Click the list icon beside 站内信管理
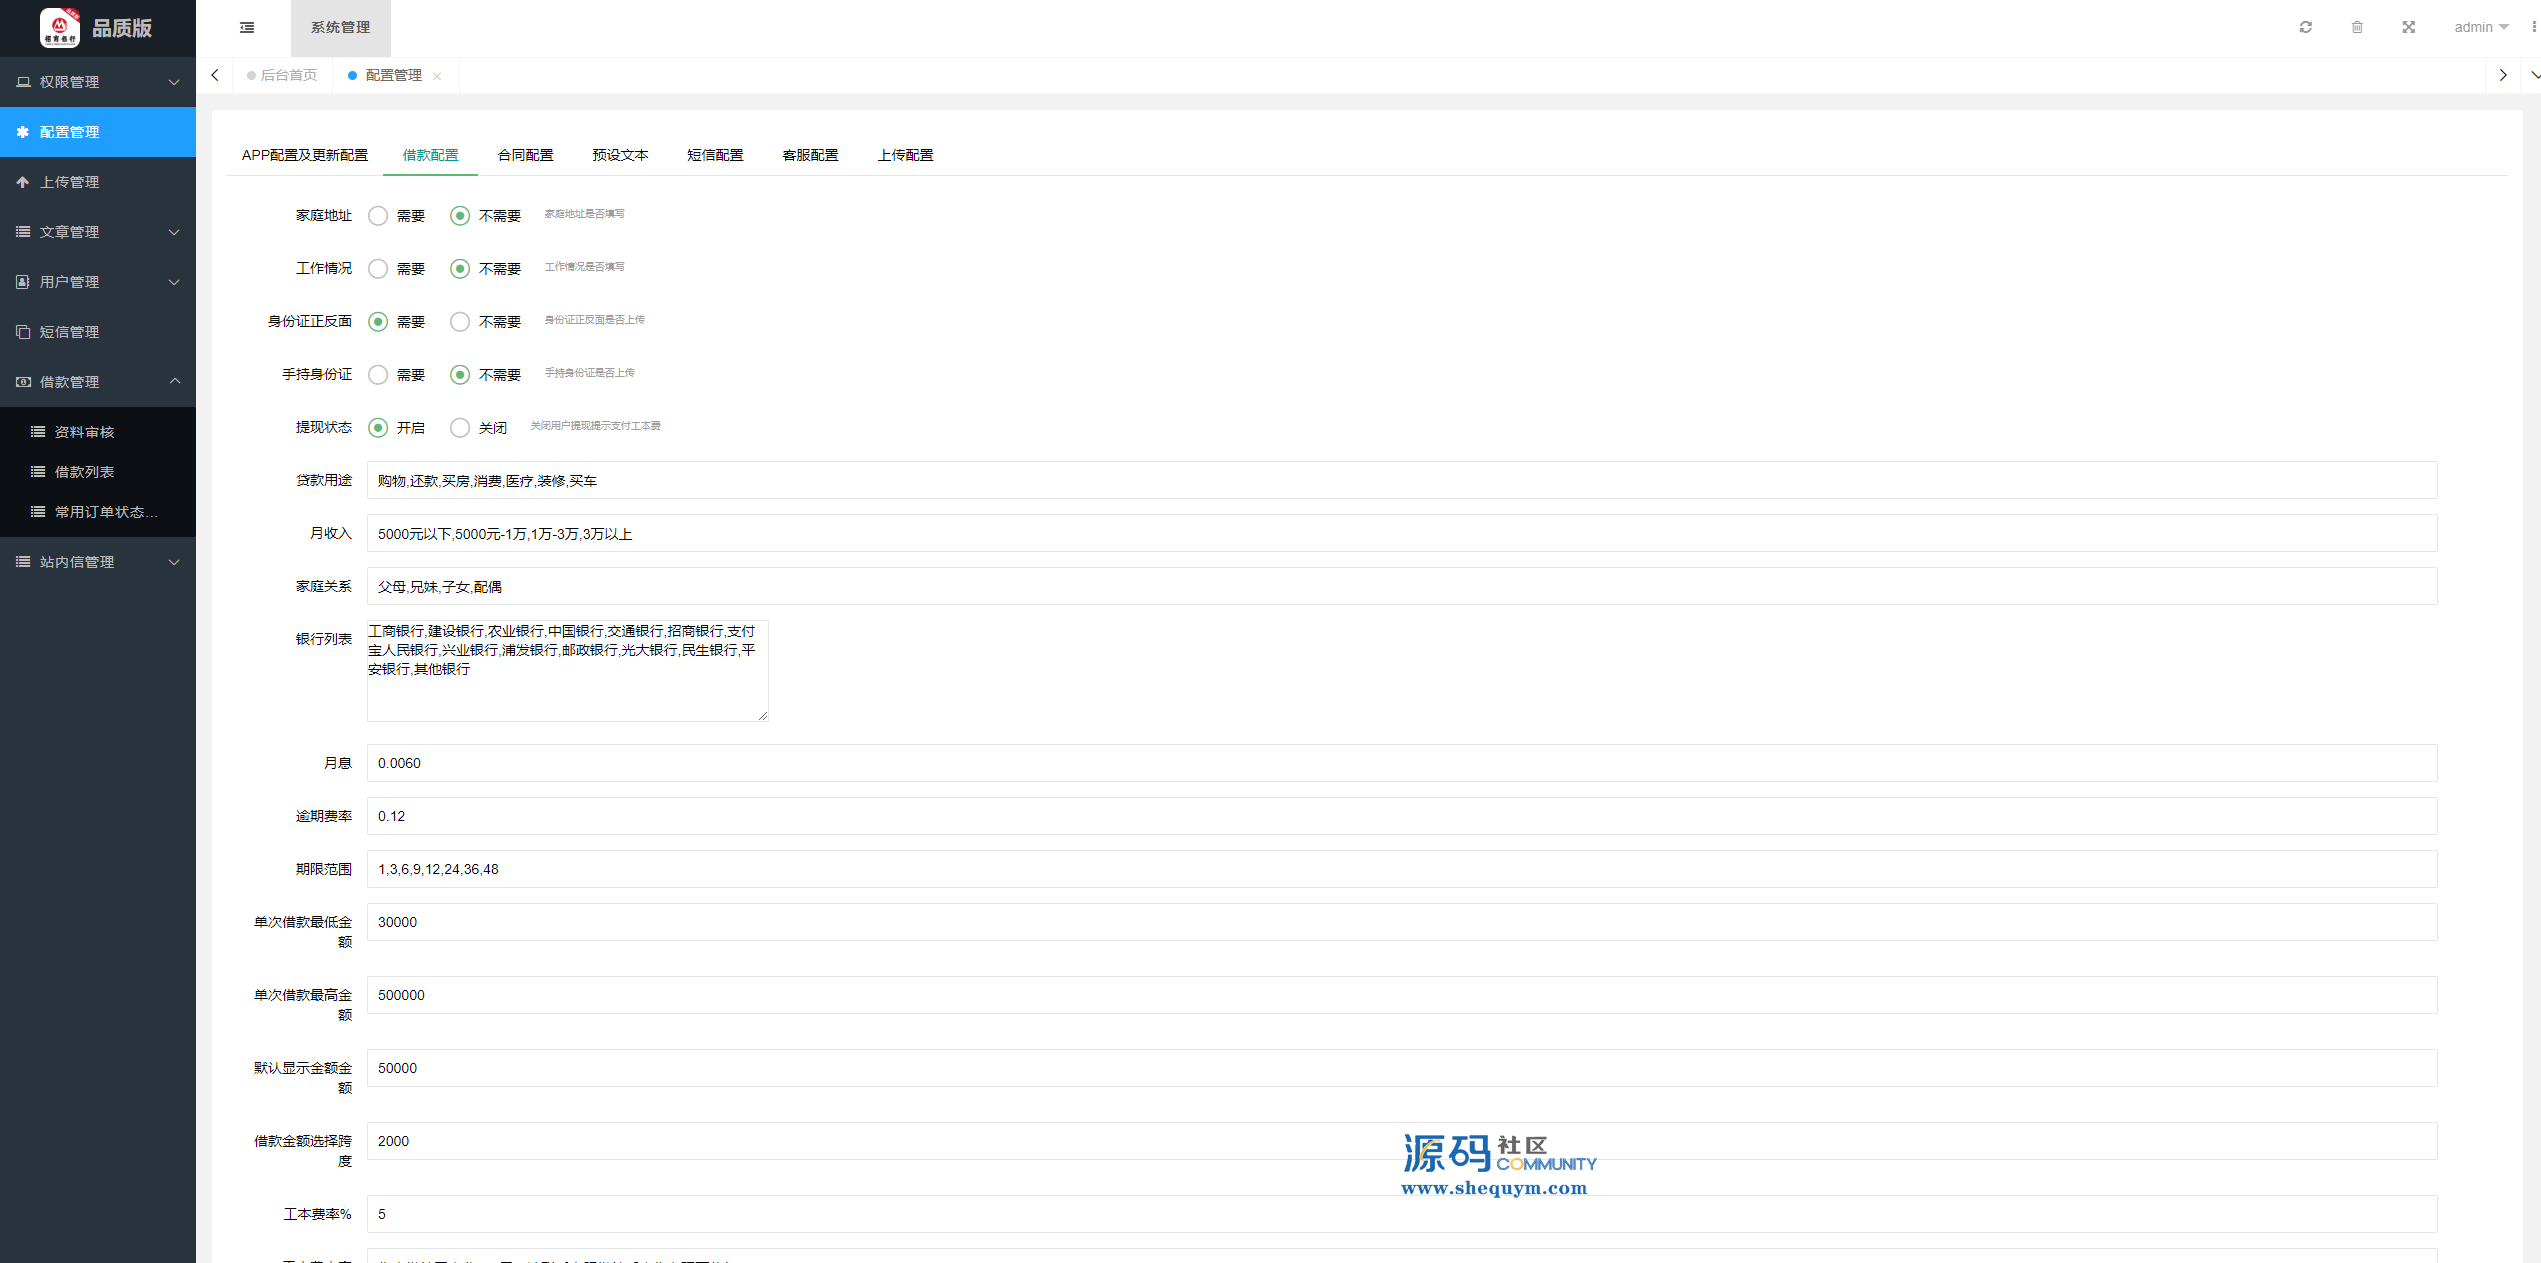2541x1263 pixels. (x=23, y=562)
